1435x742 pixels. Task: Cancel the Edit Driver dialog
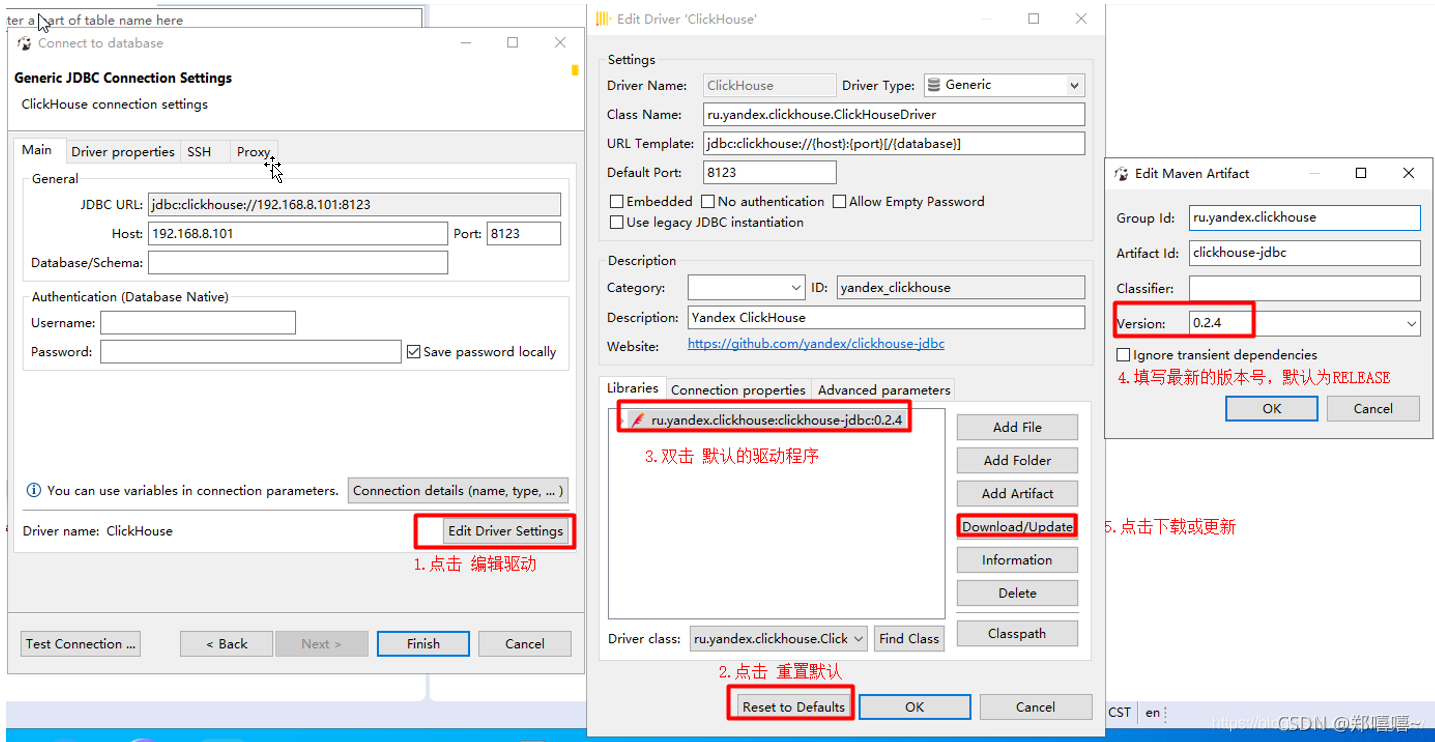[1035, 707]
